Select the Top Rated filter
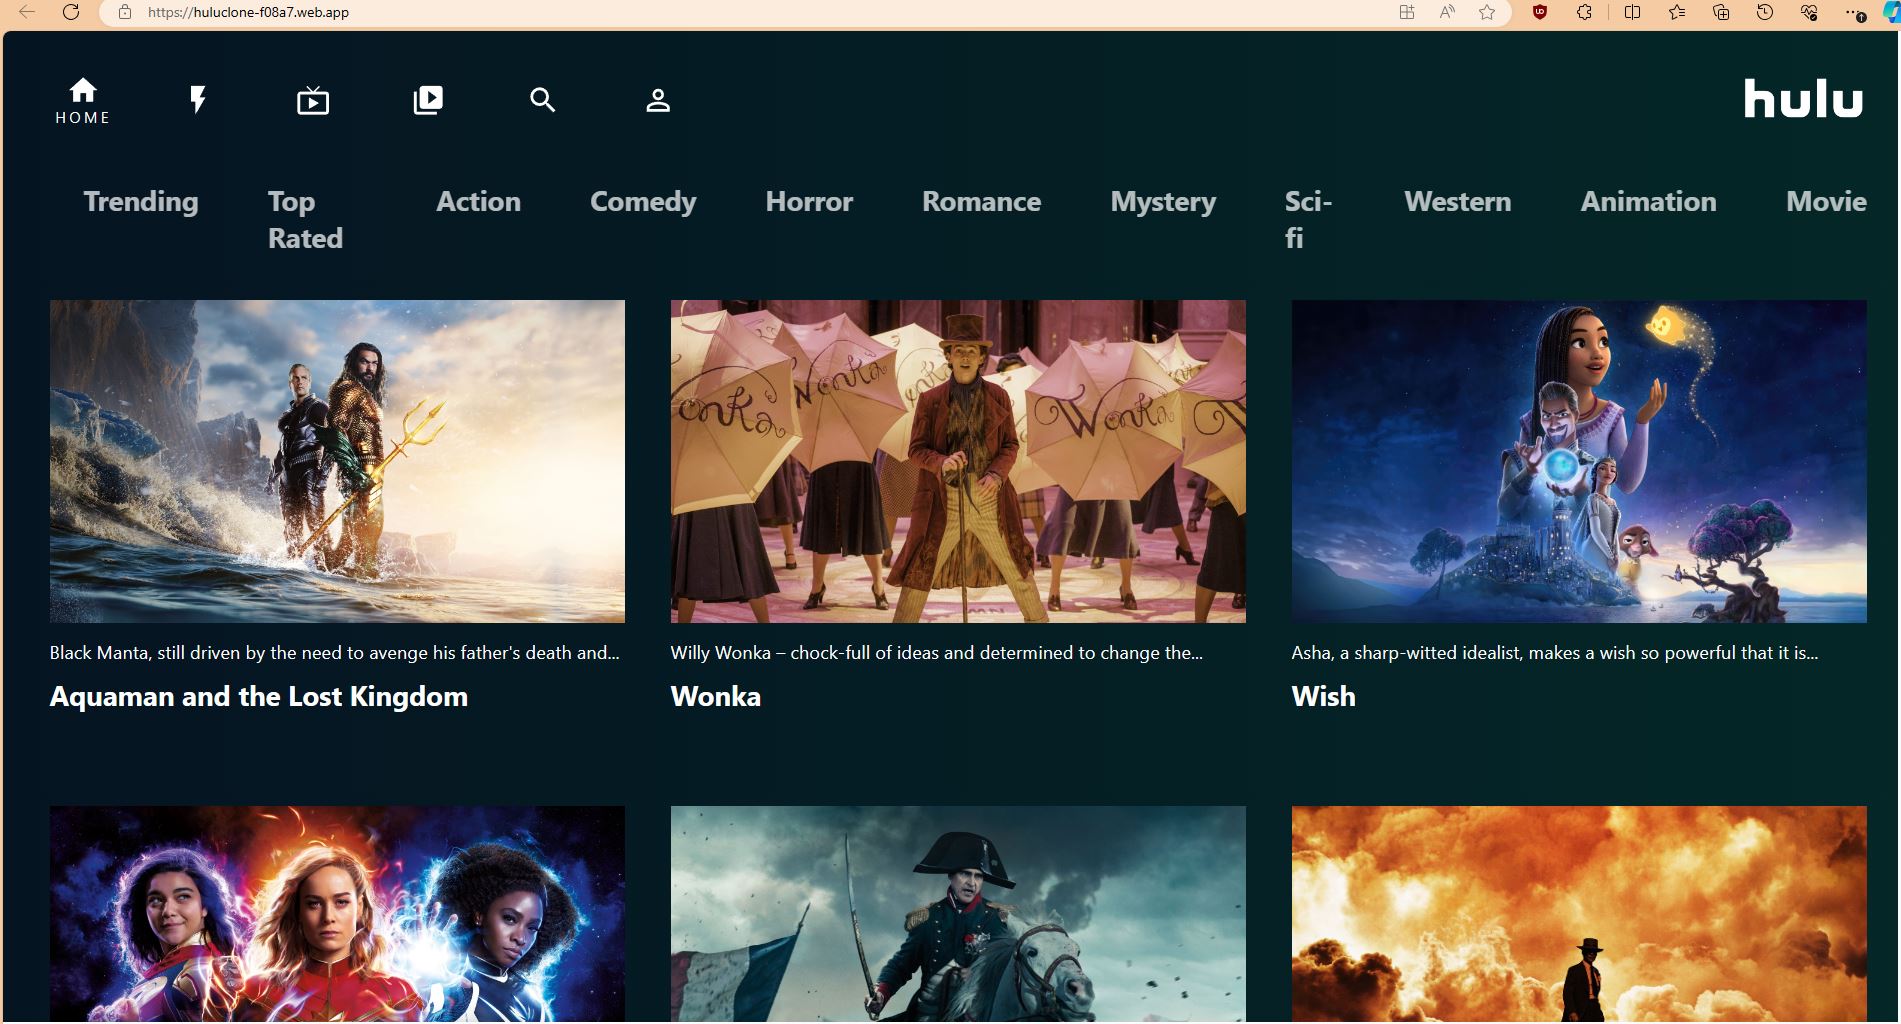Image resolution: width=1901 pixels, height=1024 pixels. (304, 220)
